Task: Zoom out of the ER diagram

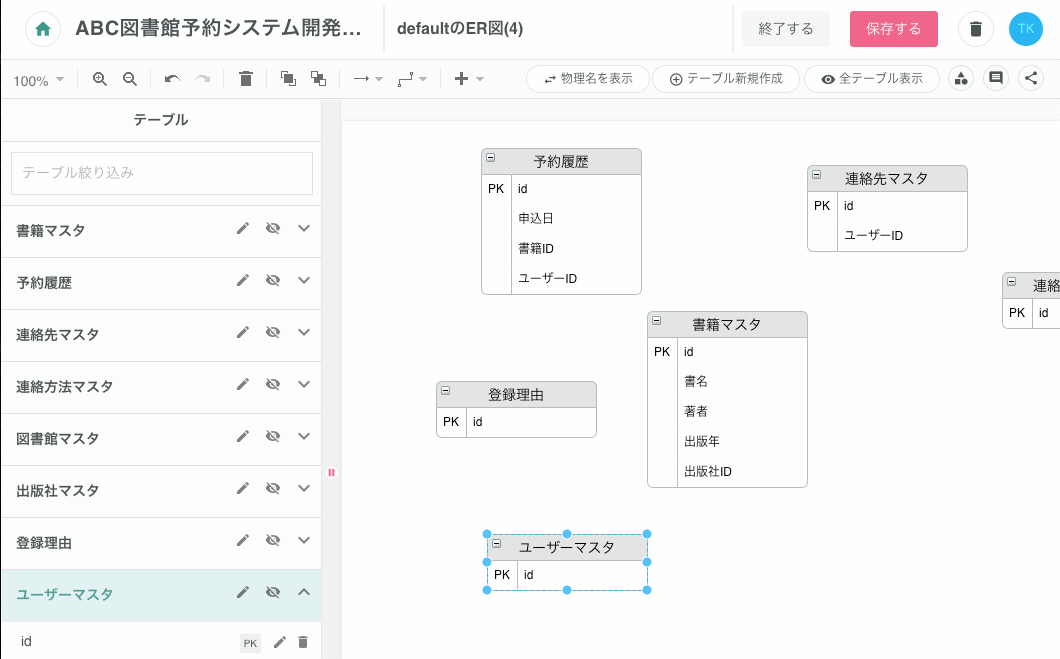Action: click(x=130, y=79)
